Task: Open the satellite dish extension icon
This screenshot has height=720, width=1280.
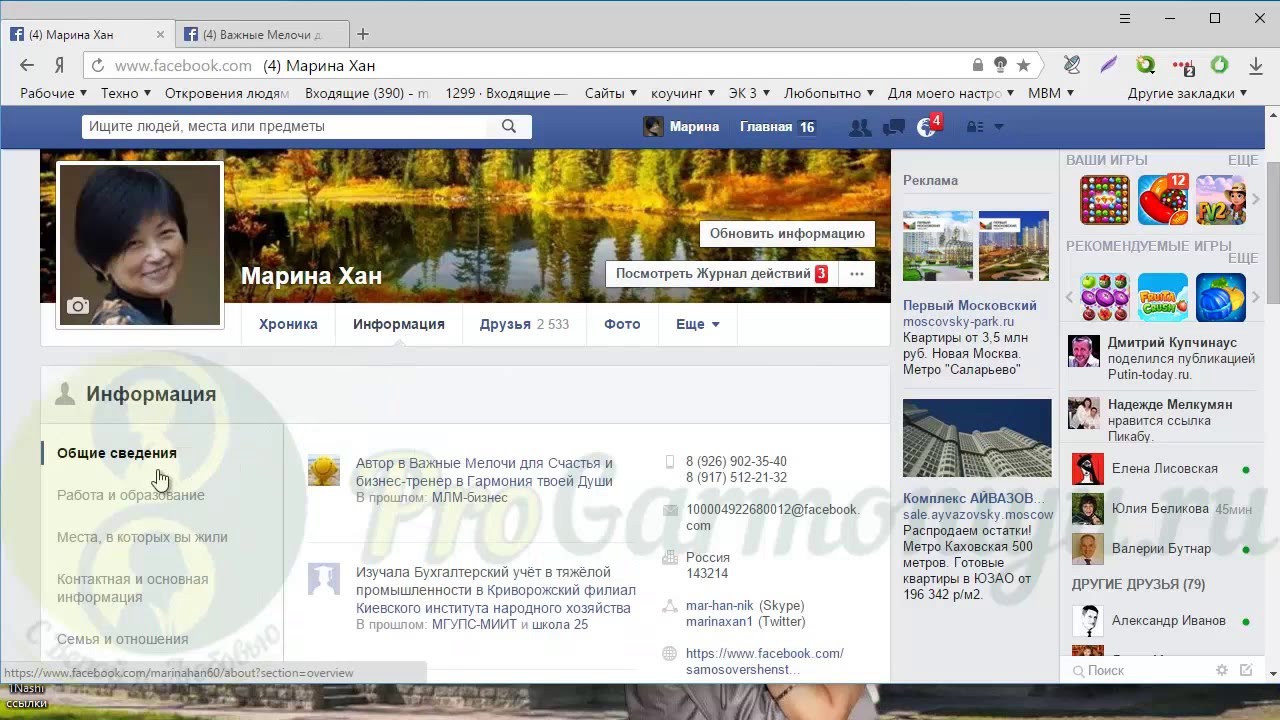Action: 1072,66
